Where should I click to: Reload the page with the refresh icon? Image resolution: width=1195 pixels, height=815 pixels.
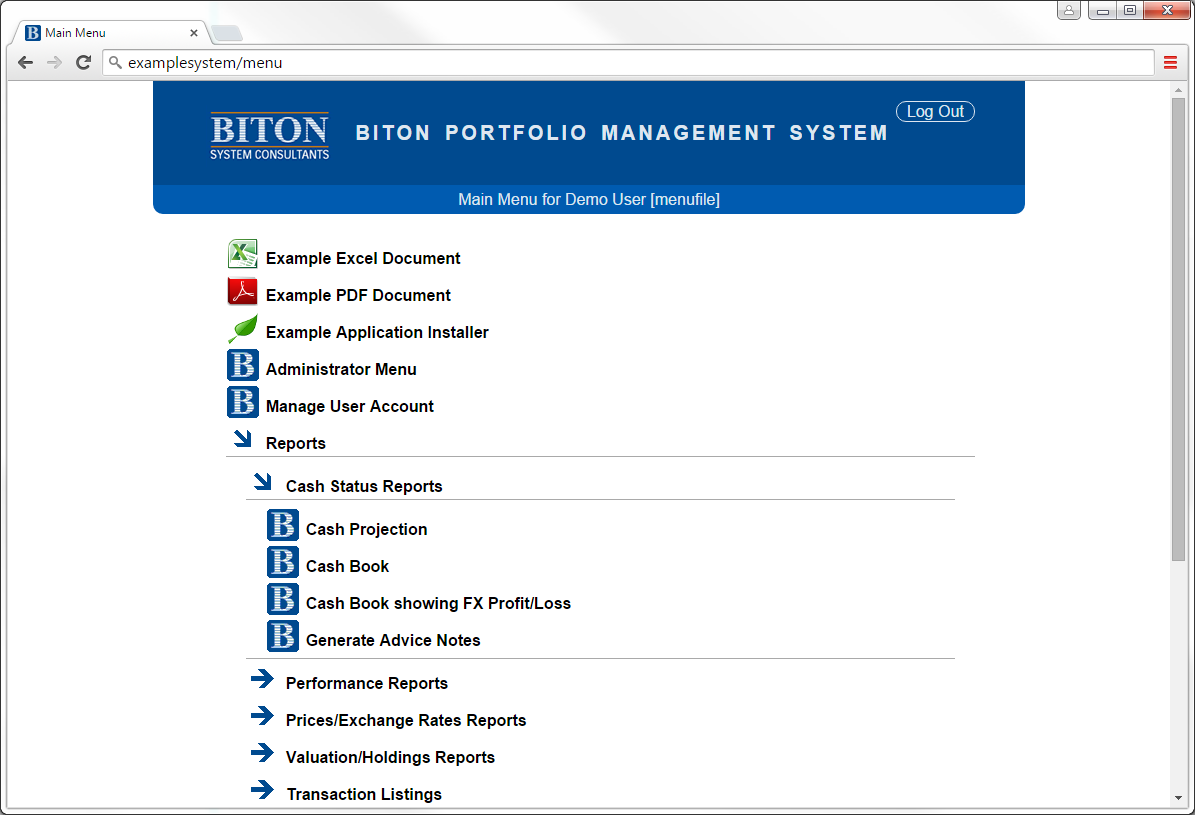click(x=84, y=63)
